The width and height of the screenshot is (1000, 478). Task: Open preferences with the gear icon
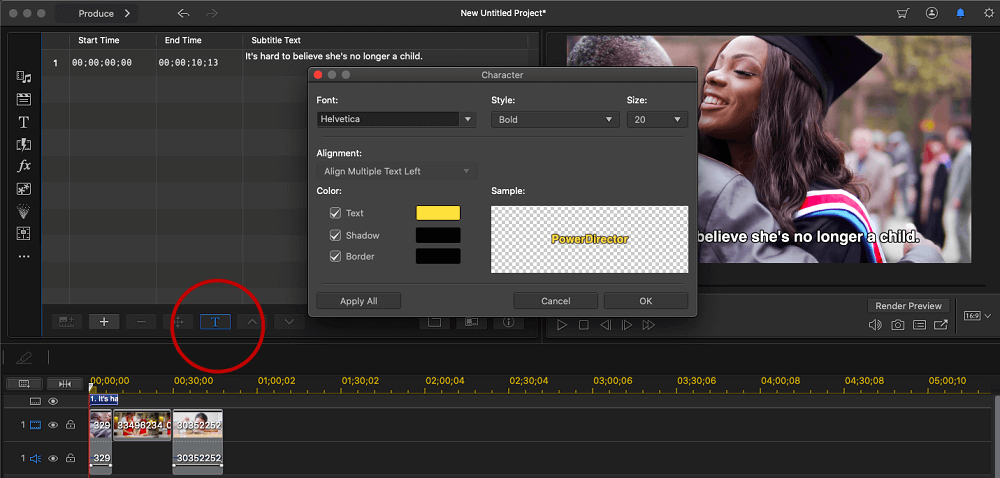pyautogui.click(x=989, y=13)
